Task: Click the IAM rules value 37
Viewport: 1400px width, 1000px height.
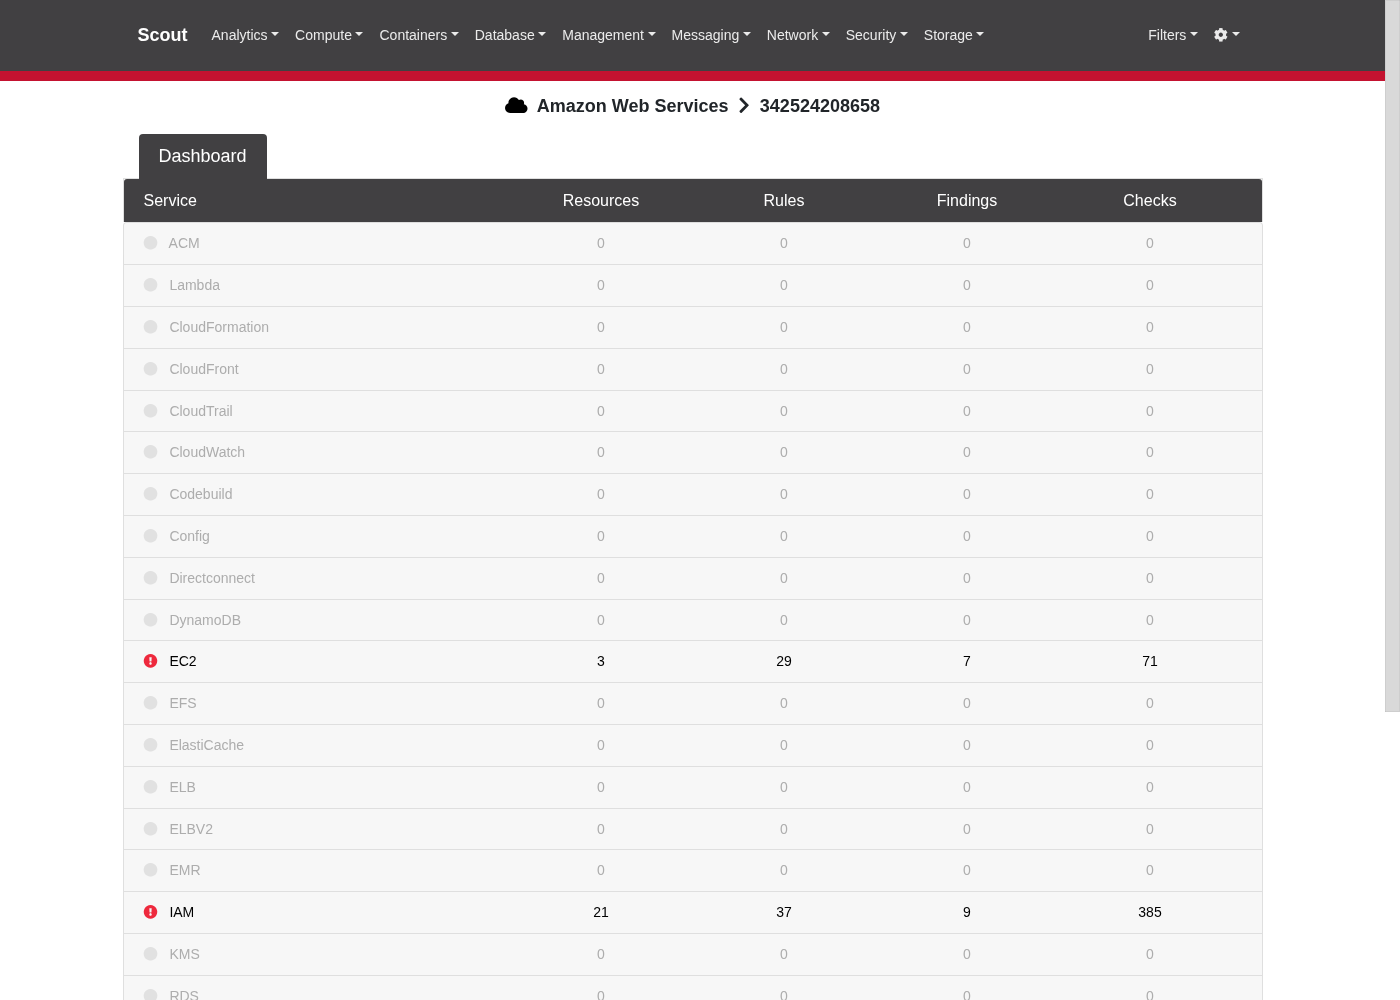Action: point(784,912)
